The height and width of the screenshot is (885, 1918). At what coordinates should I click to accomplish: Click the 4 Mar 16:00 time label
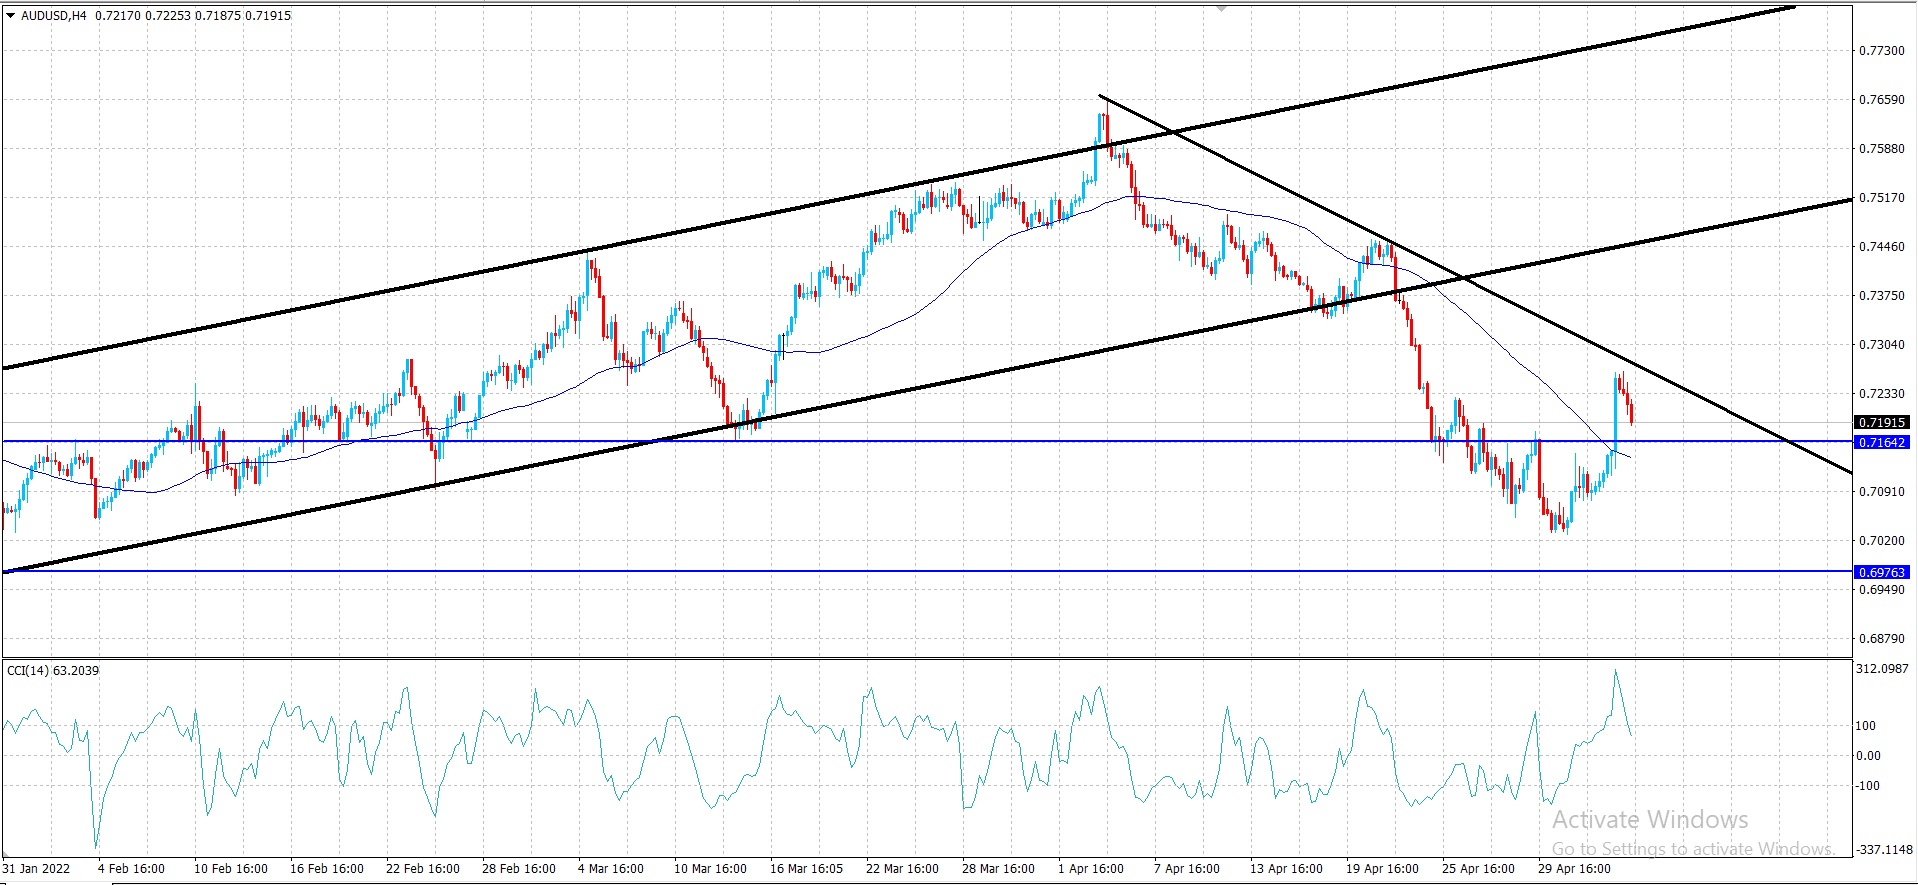click(611, 868)
